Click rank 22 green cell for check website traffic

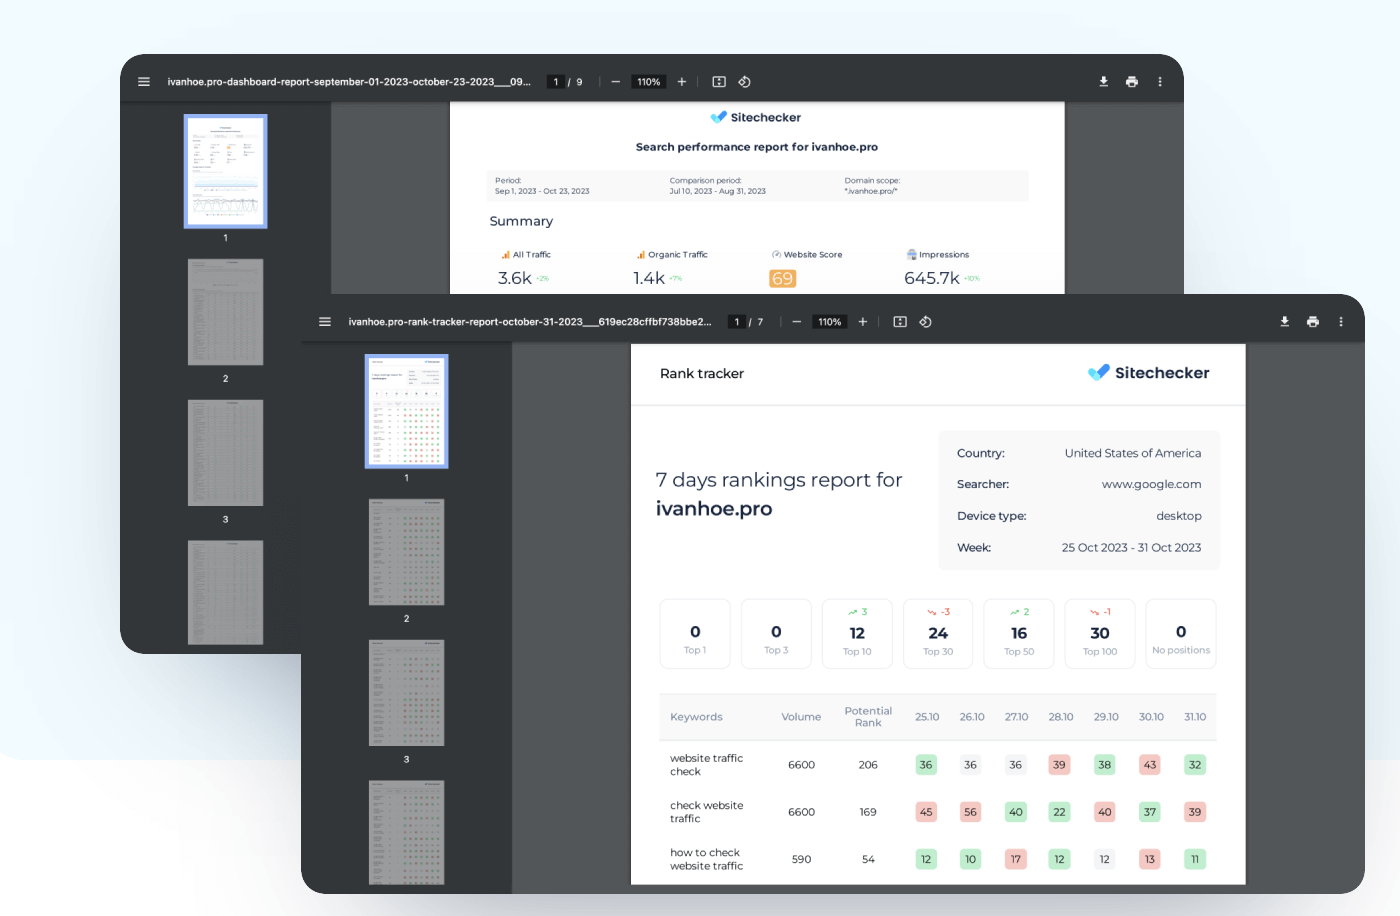(x=1059, y=812)
